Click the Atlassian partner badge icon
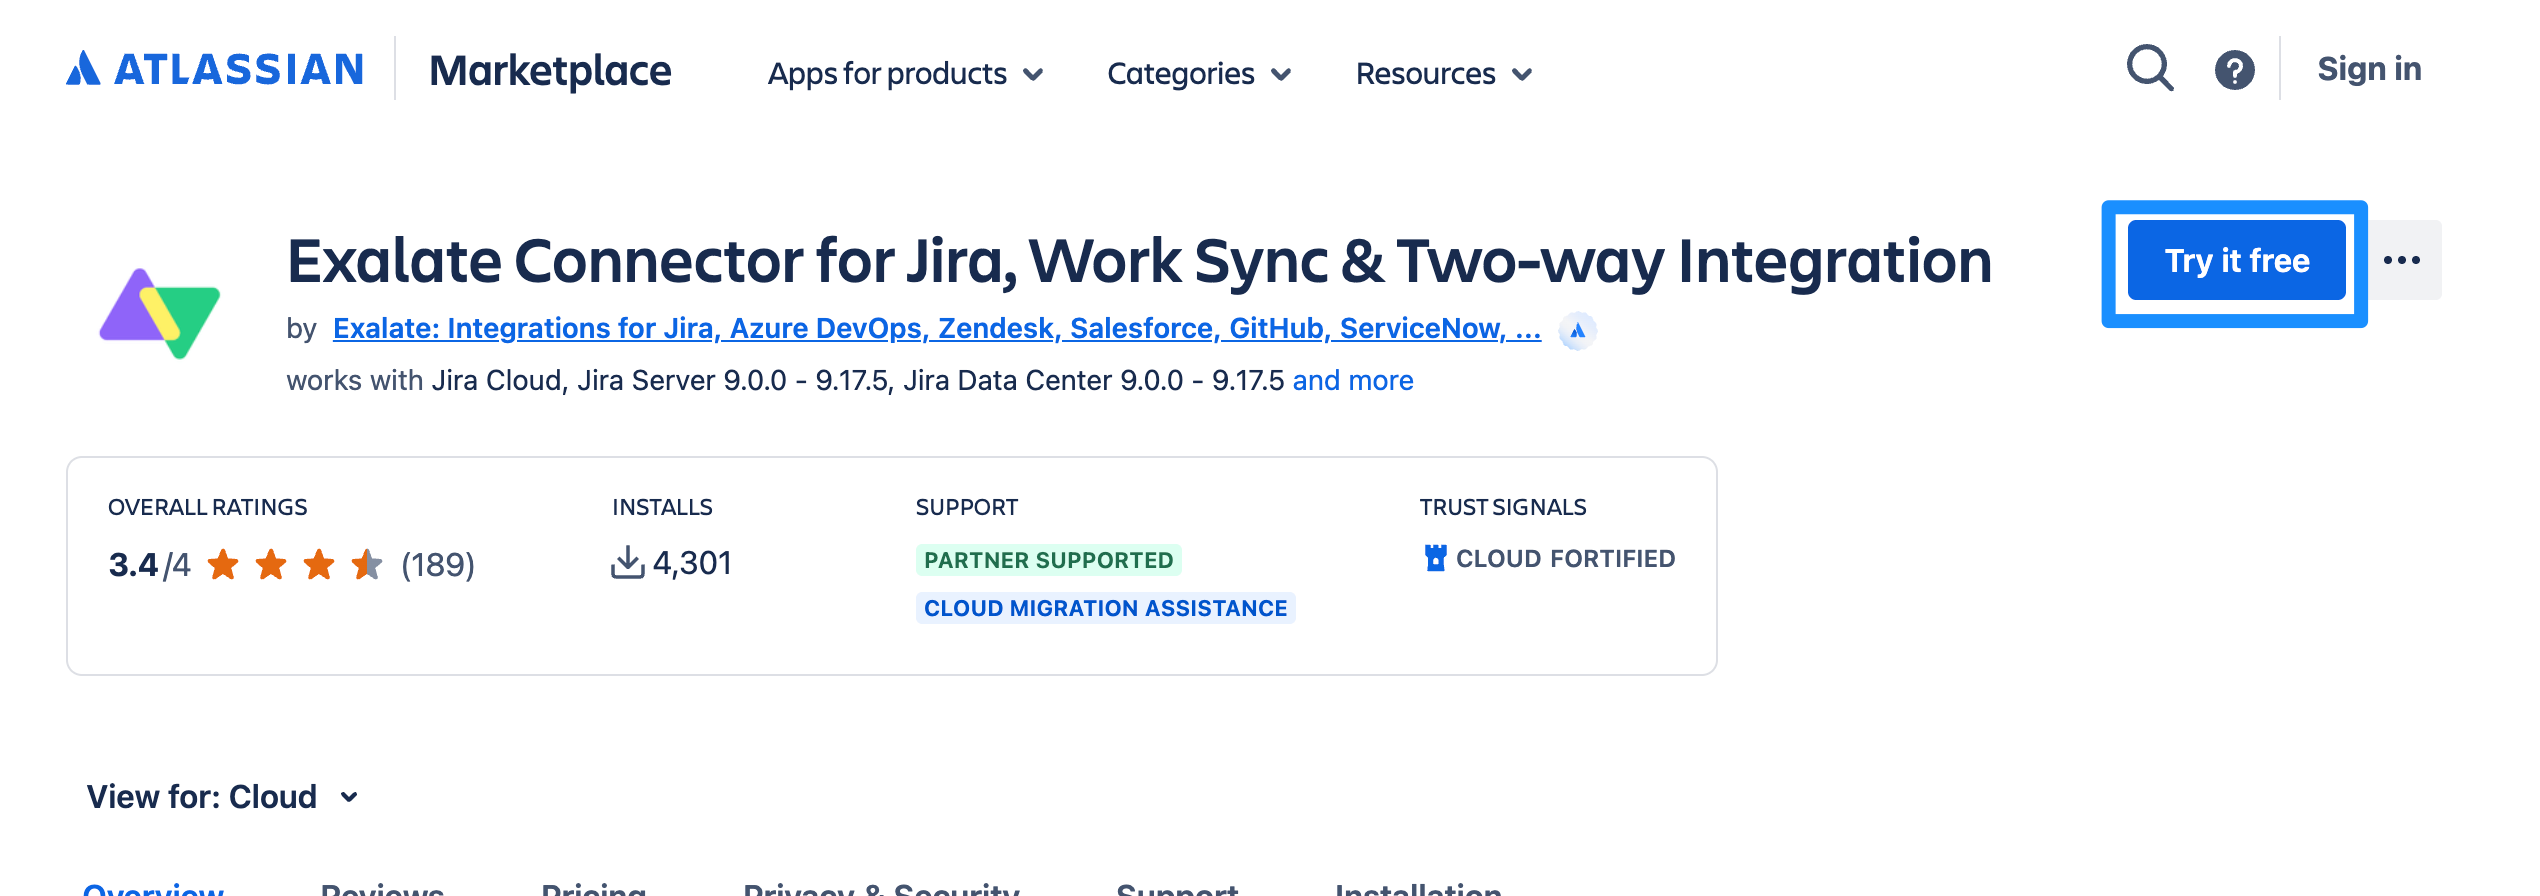The image size is (2540, 896). click(x=1577, y=330)
